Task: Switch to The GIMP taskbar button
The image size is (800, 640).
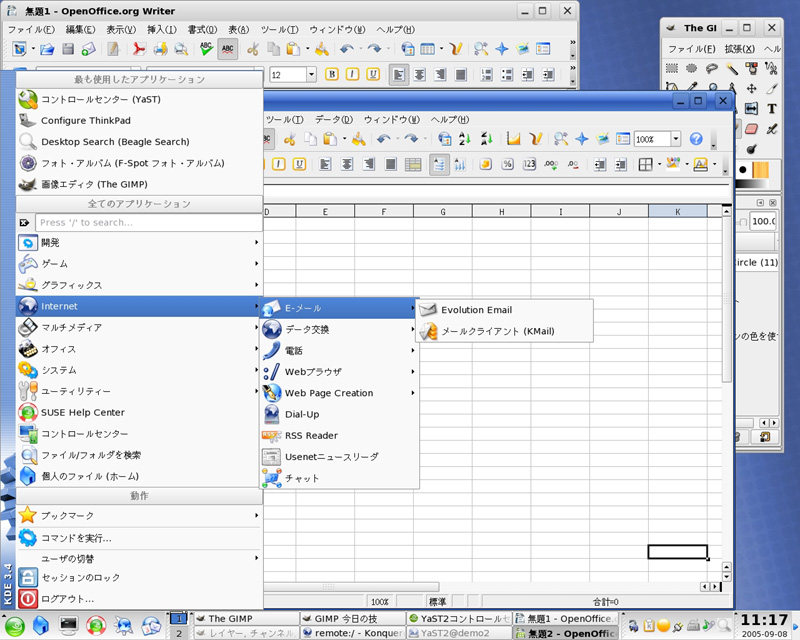Action: (x=246, y=619)
